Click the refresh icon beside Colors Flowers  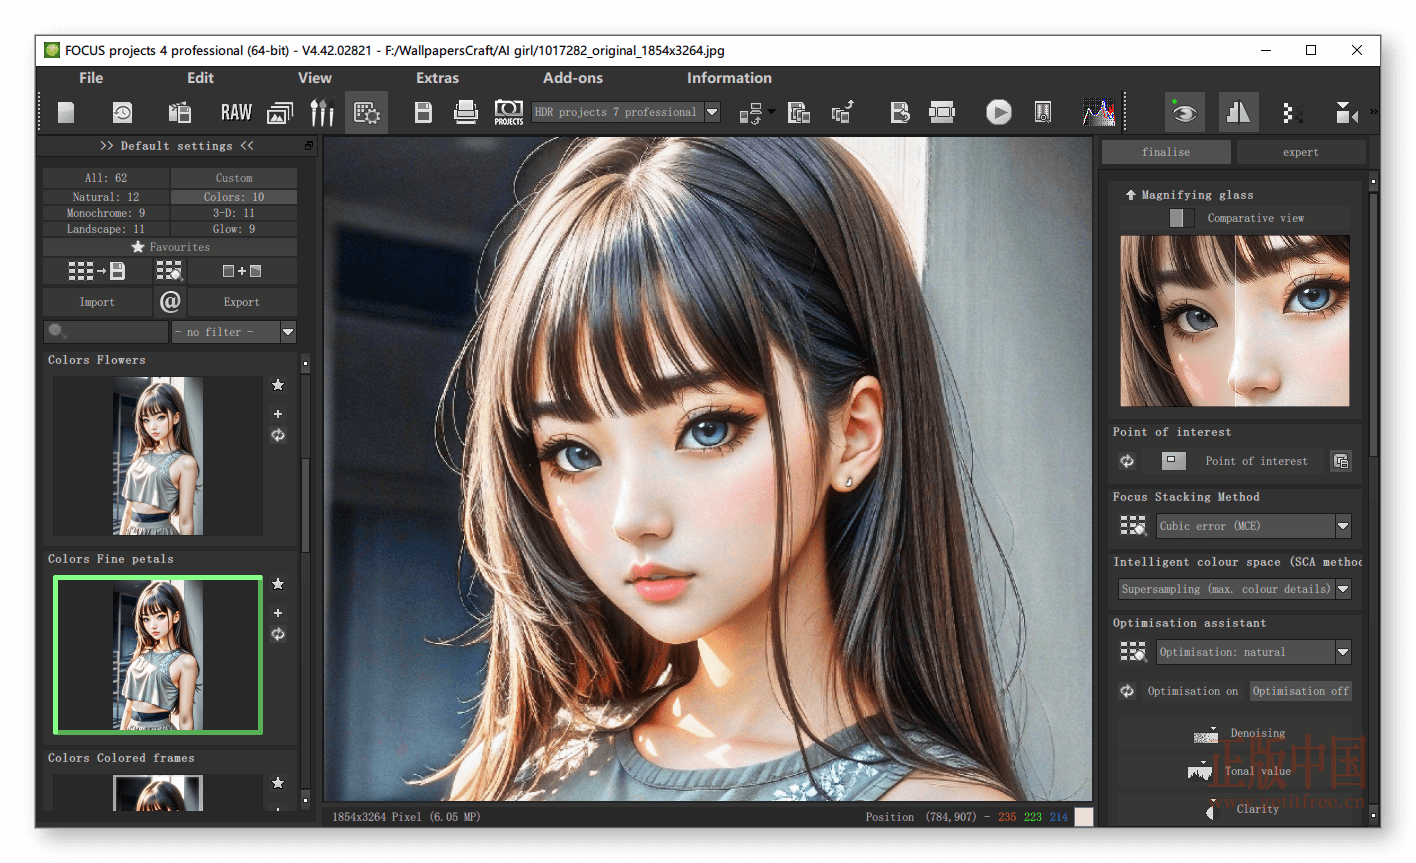(278, 435)
